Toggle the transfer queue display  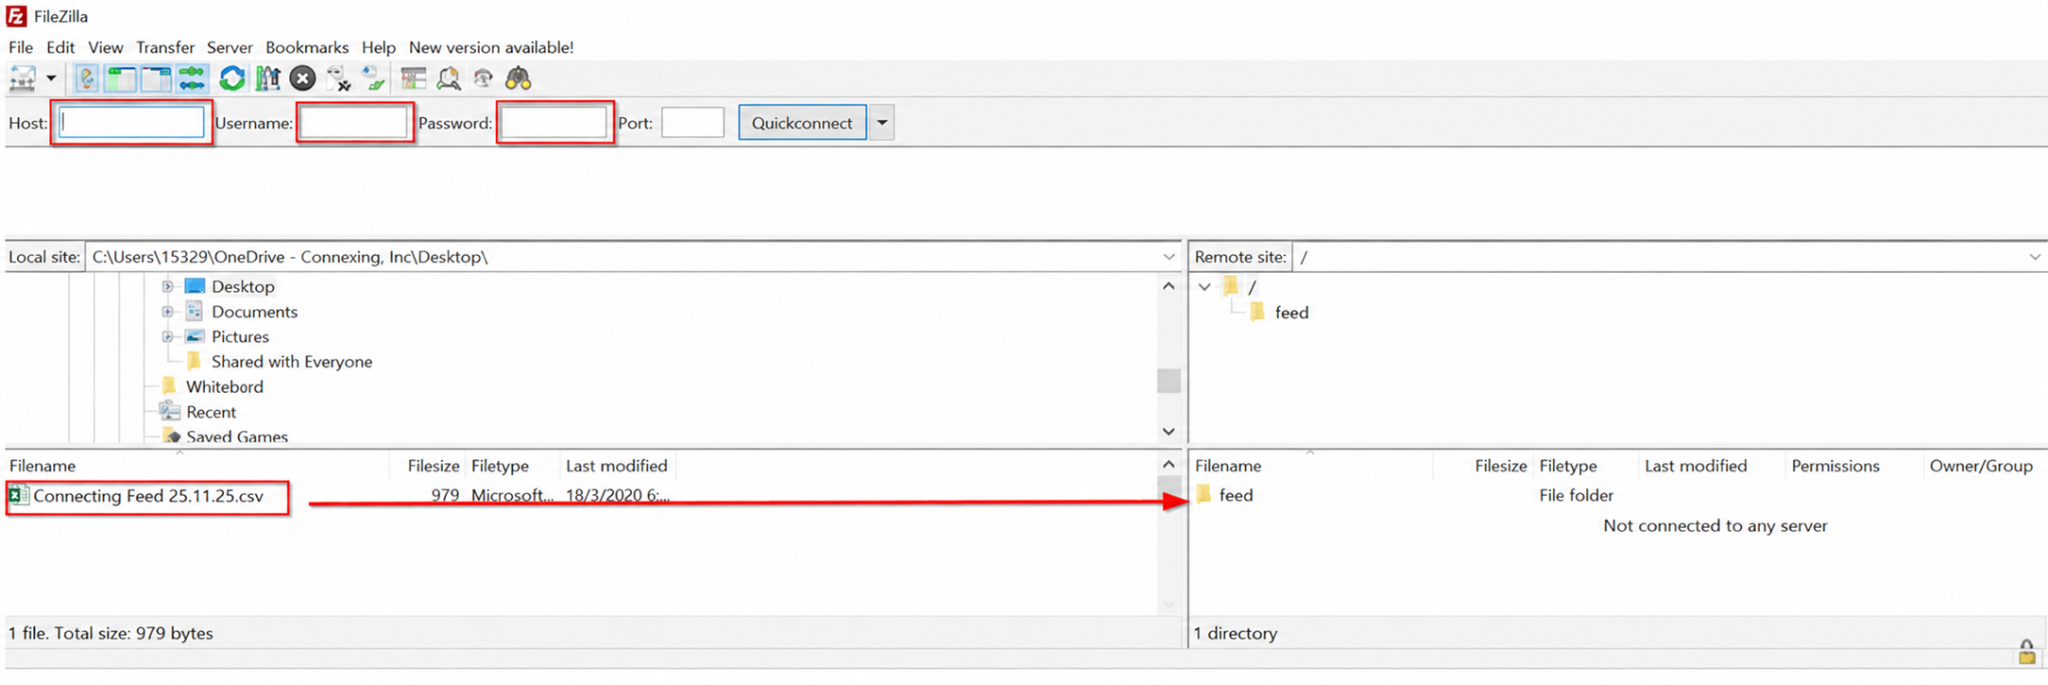[x=192, y=78]
